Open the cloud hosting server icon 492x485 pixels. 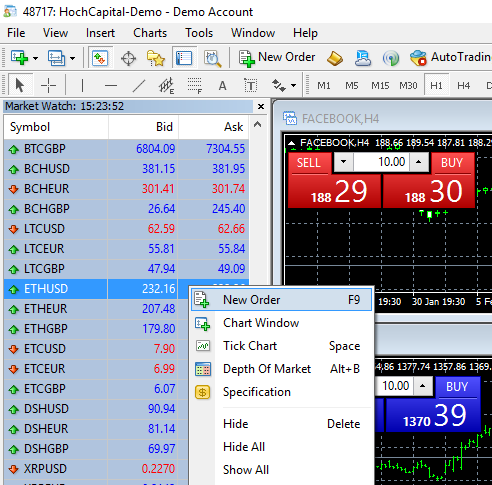click(363, 58)
